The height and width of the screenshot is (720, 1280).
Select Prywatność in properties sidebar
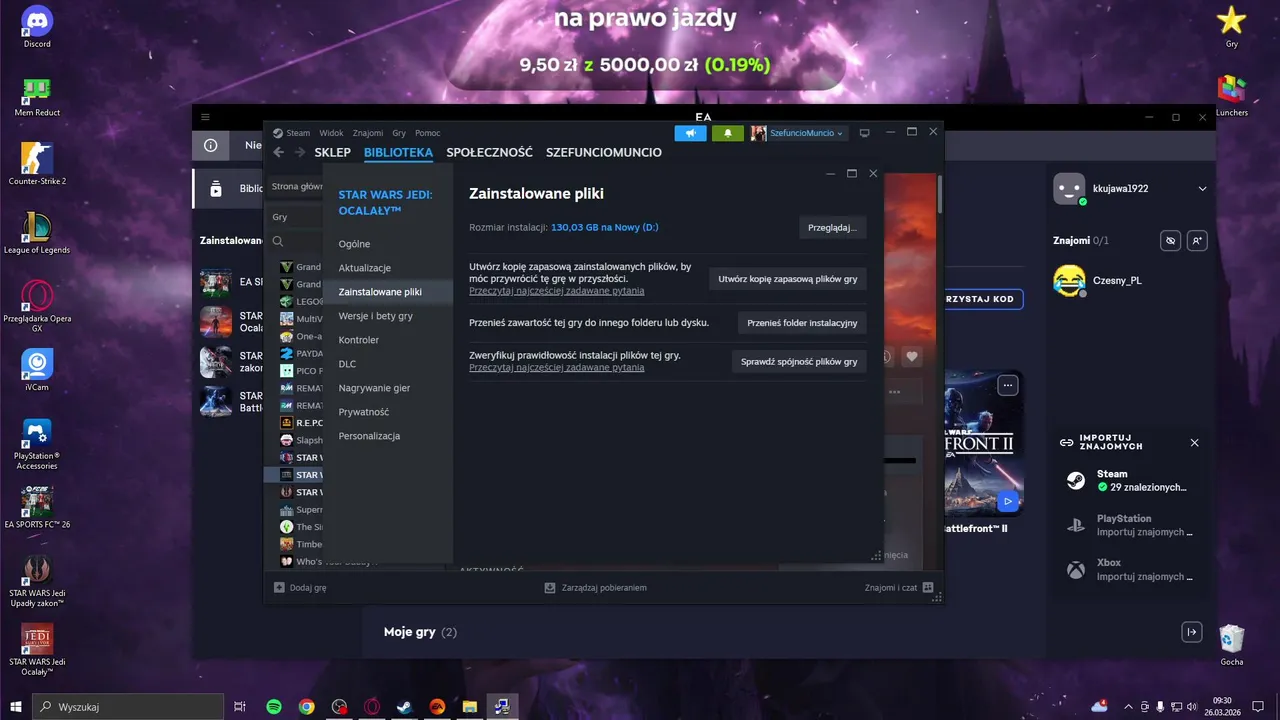point(388,412)
